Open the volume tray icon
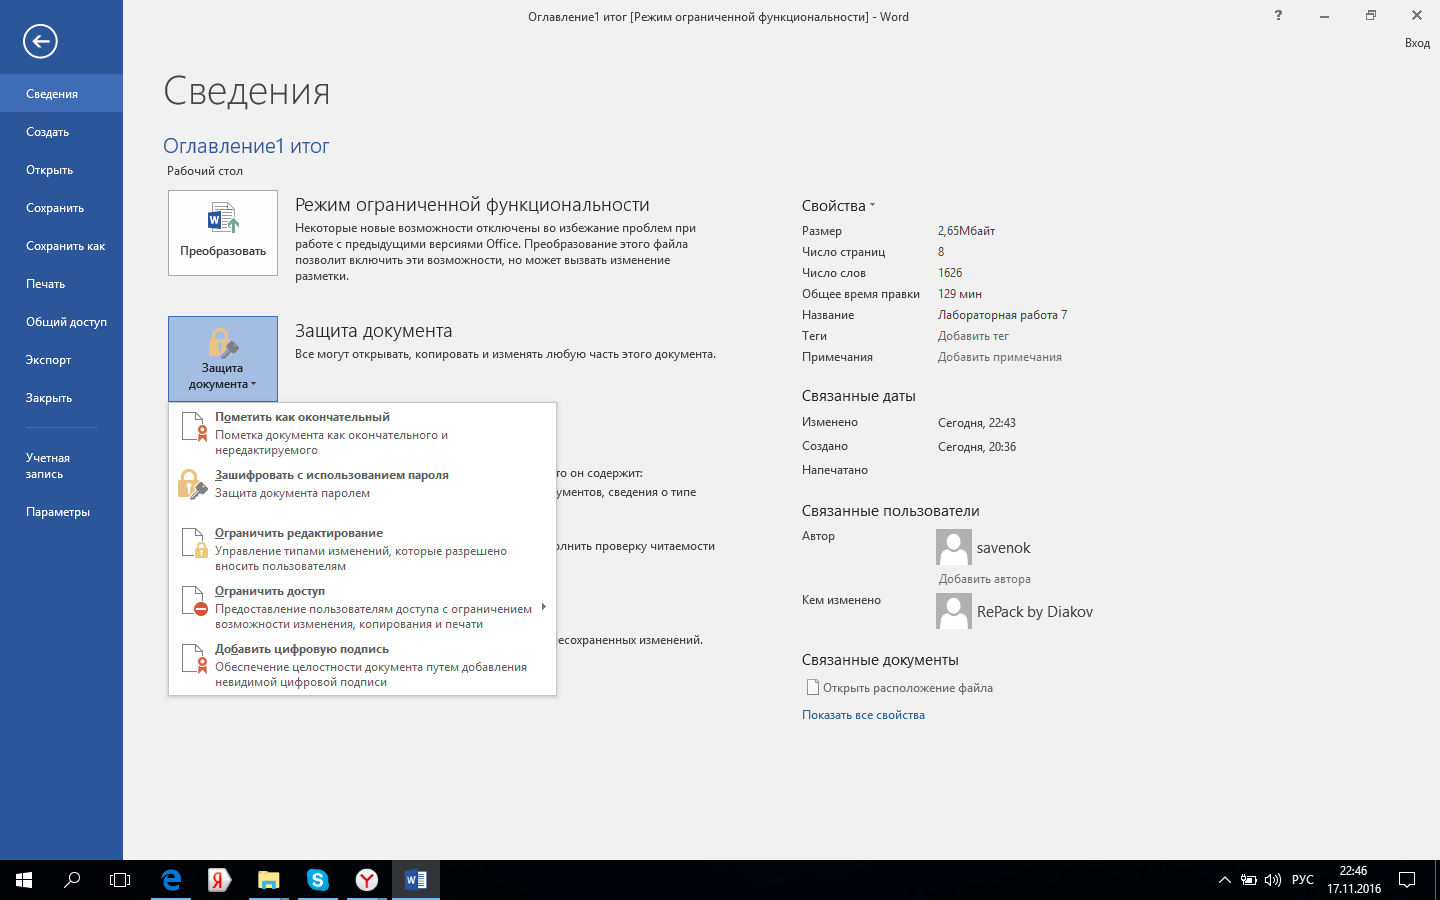This screenshot has height=900, width=1440. click(x=1273, y=880)
